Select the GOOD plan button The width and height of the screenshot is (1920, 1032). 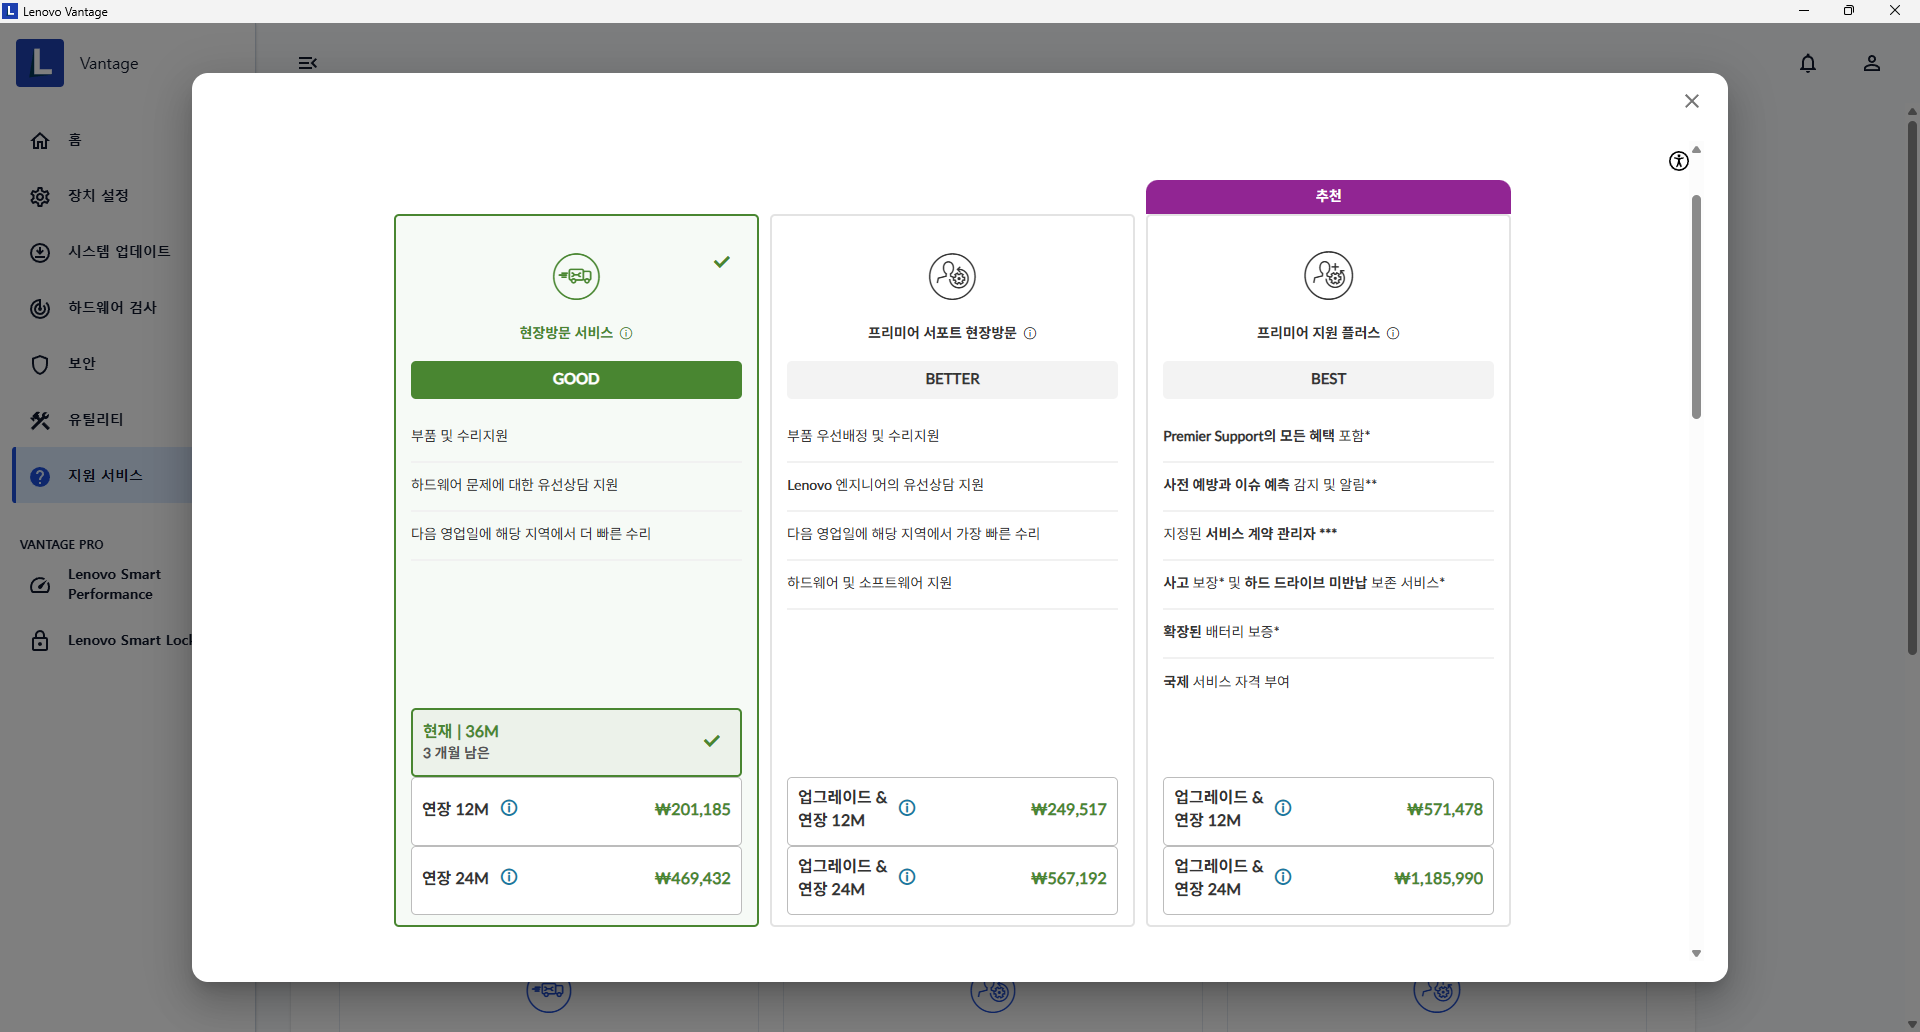pos(576,380)
